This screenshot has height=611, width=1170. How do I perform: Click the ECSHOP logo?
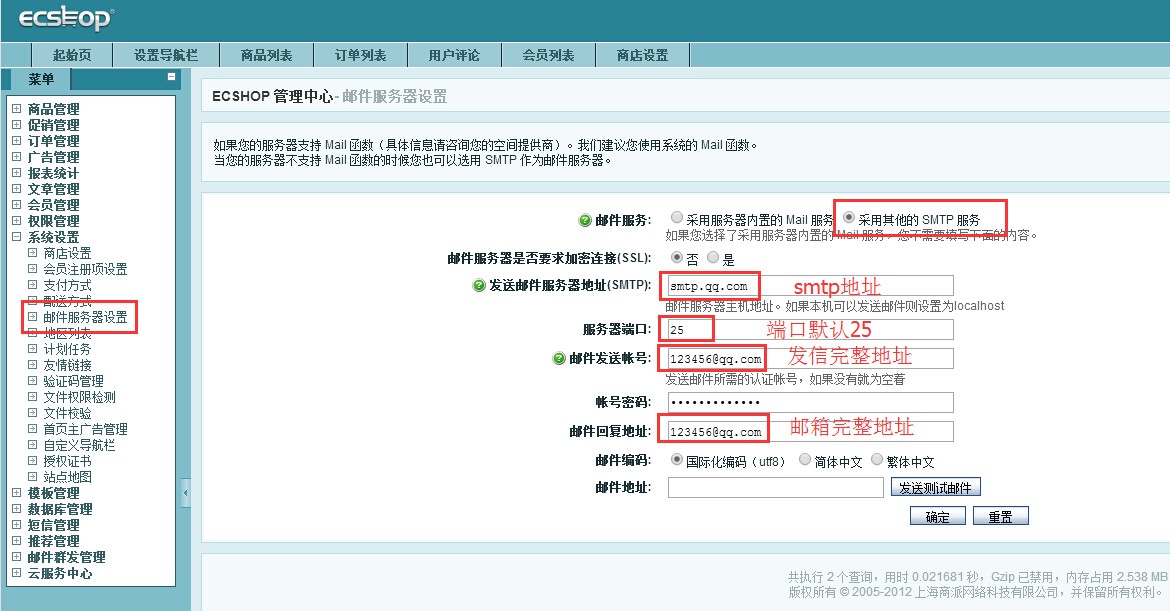pos(66,18)
